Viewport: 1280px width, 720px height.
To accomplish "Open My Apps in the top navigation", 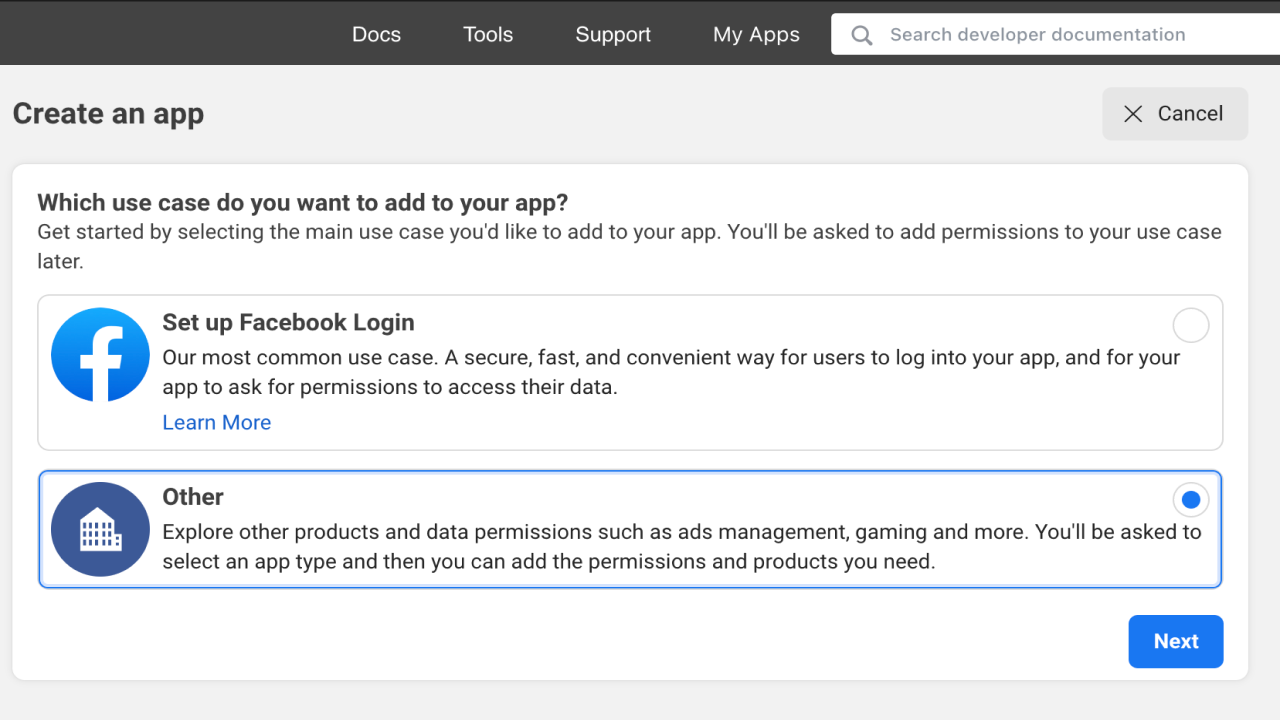I will 756,34.
